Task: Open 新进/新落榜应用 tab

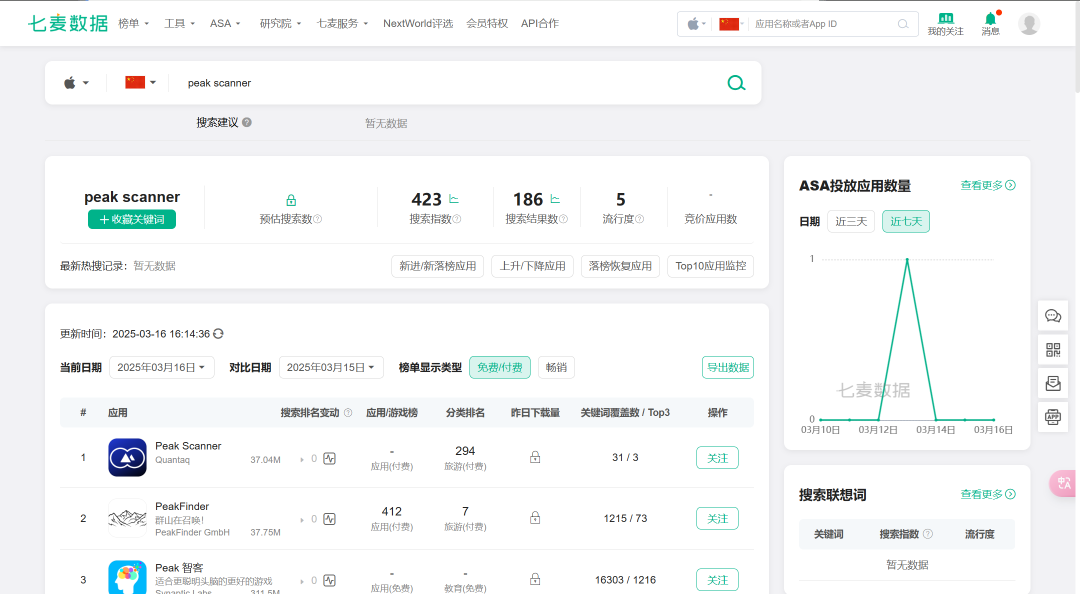Action: [437, 266]
